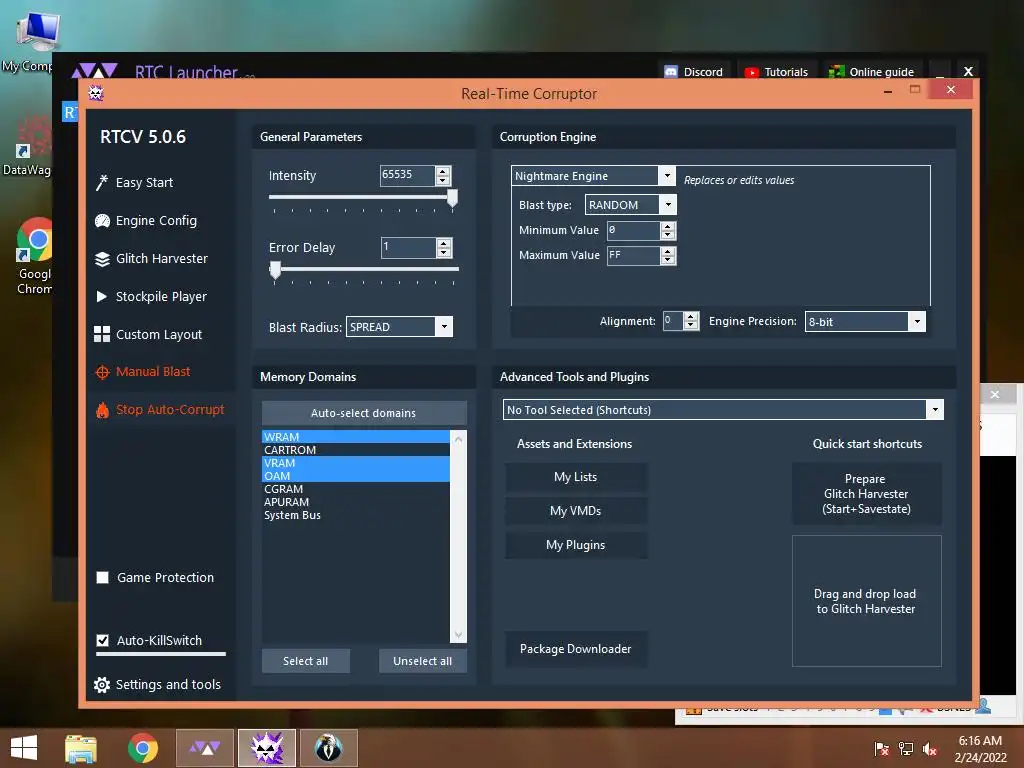1024x768 pixels.
Task: Click the Intensity value field
Action: (408, 175)
